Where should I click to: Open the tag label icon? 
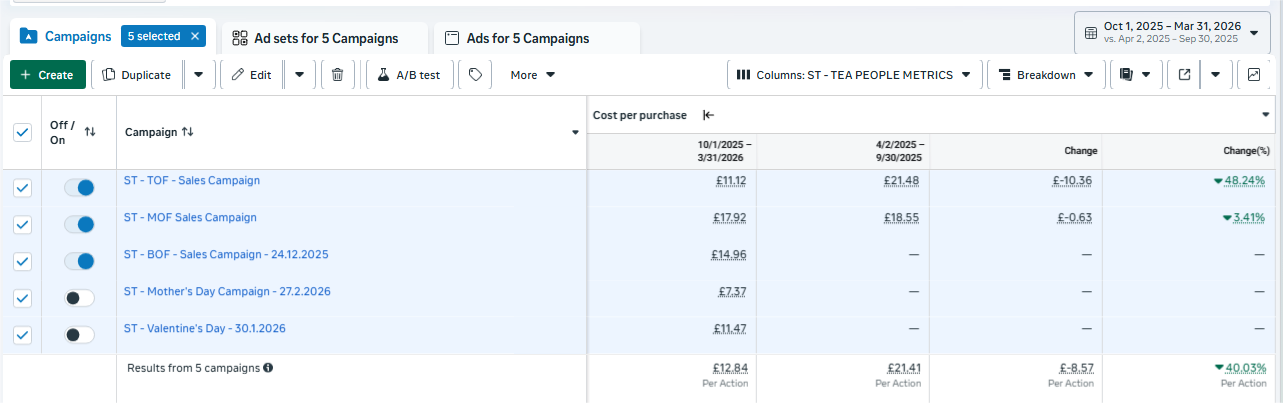(x=475, y=74)
